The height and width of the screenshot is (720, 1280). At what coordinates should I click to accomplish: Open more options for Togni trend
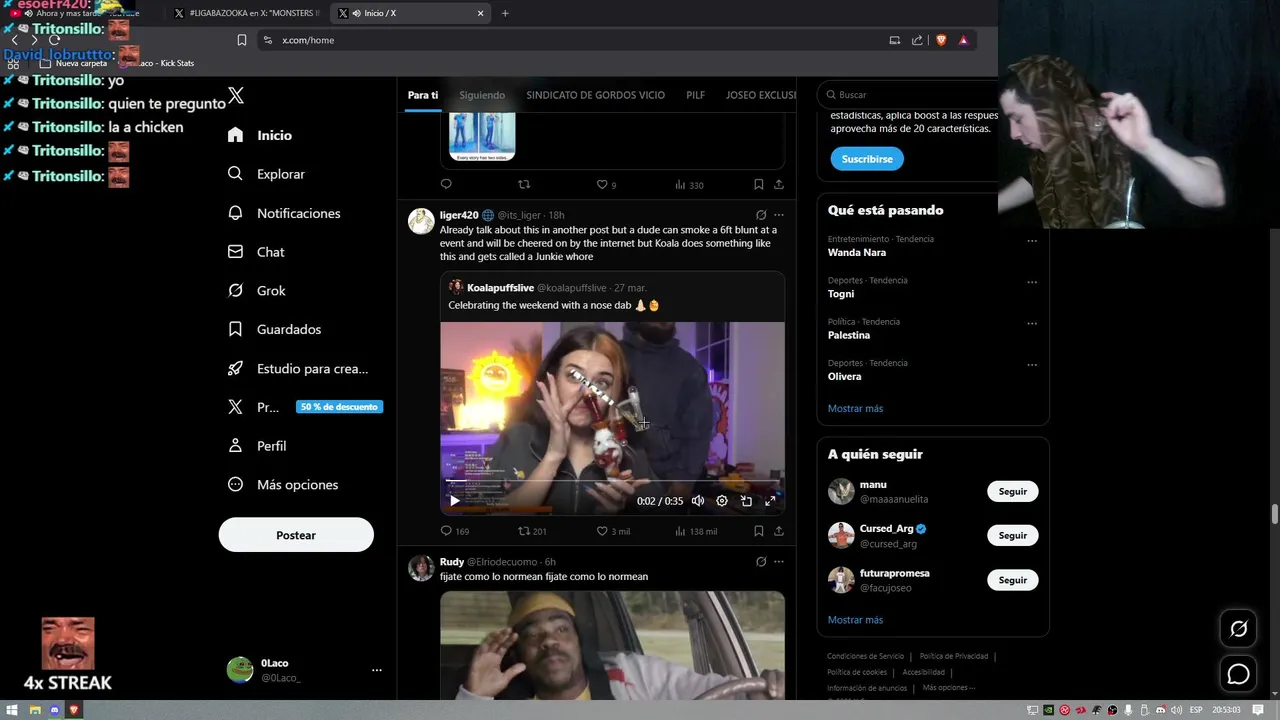(x=1032, y=282)
